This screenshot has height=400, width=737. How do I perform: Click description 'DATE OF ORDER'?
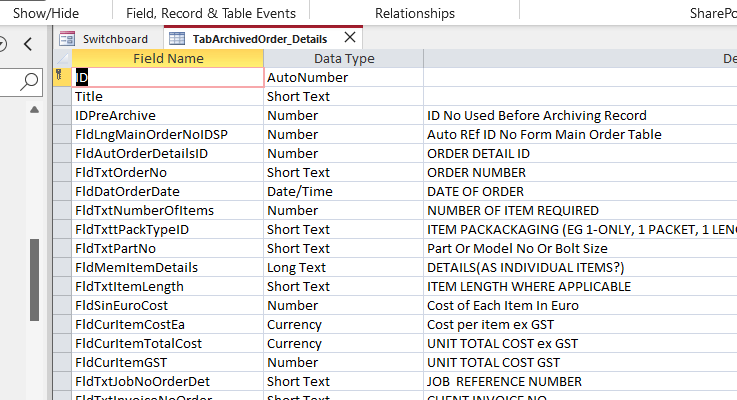[475, 191]
